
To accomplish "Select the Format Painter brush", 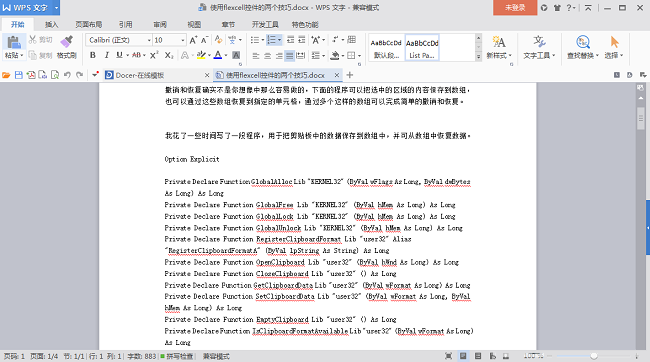I will [x=66, y=41].
